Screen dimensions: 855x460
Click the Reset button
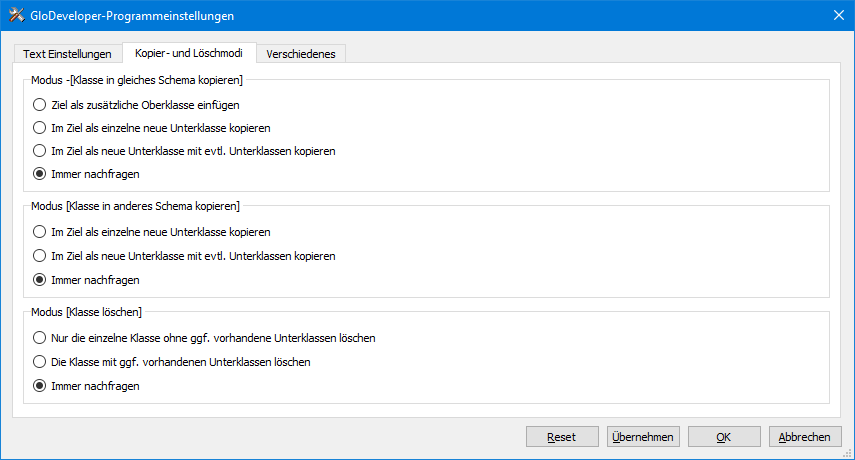click(562, 437)
